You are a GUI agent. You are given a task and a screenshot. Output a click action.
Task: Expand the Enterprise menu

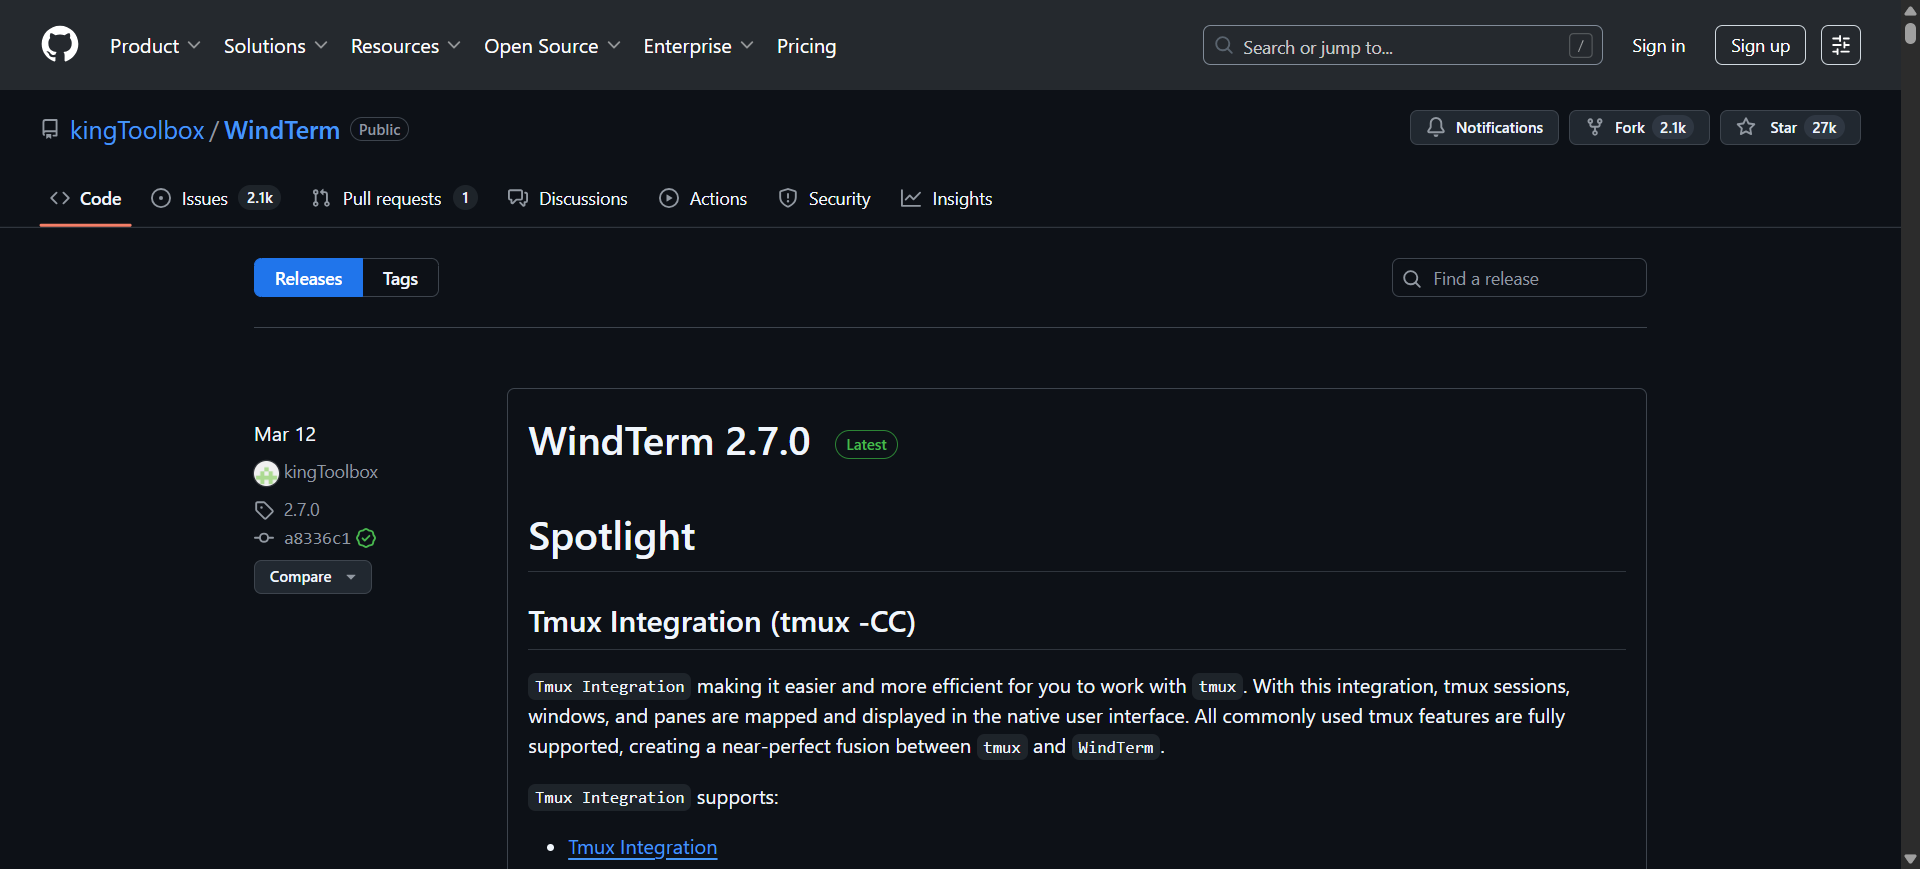tap(698, 46)
